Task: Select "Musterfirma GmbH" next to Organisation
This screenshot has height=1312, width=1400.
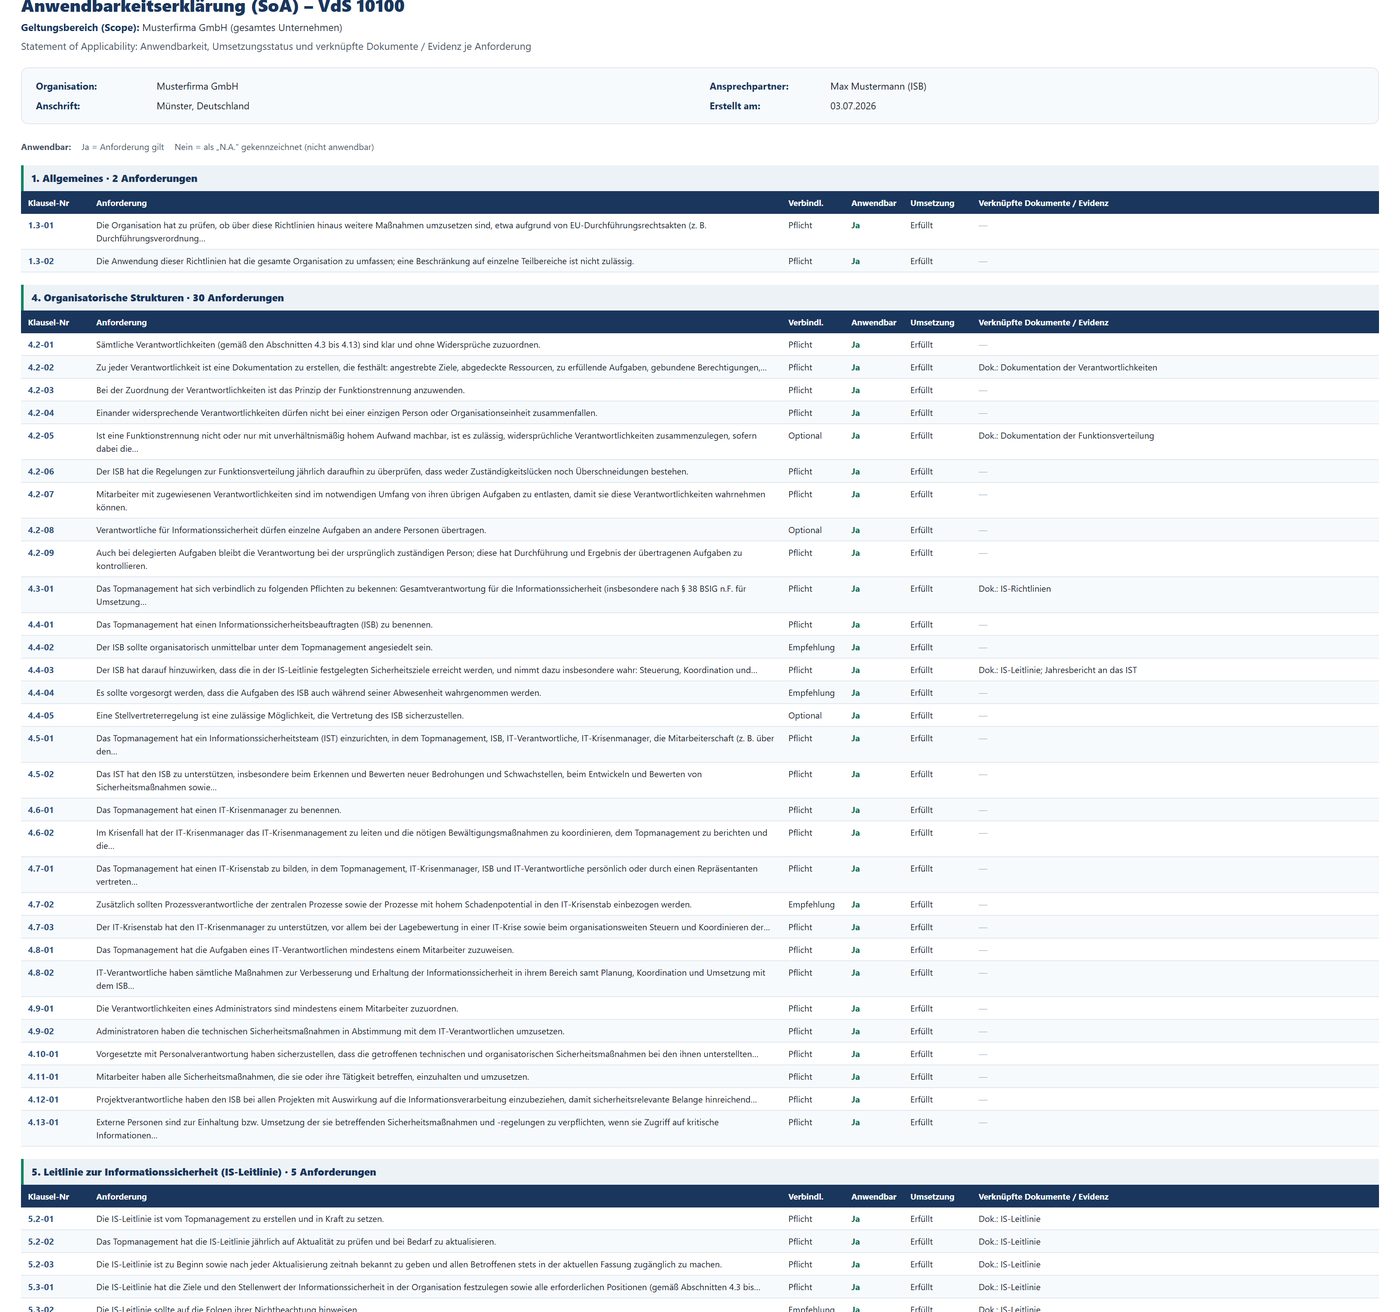Action: (x=197, y=87)
